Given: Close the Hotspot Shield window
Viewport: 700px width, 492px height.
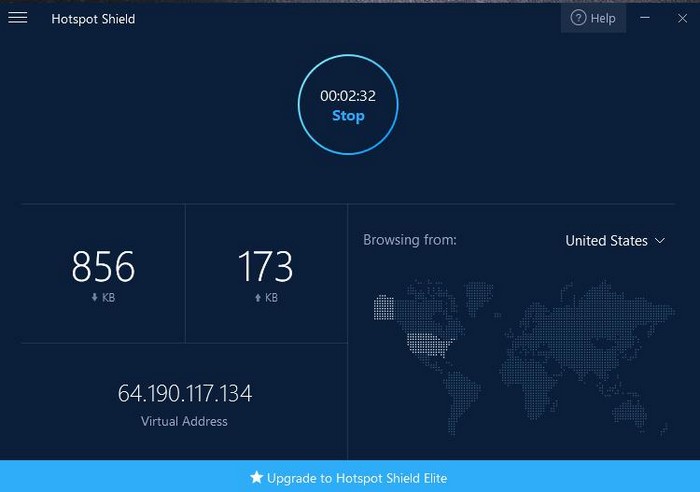Looking at the screenshot, I should [x=682, y=18].
